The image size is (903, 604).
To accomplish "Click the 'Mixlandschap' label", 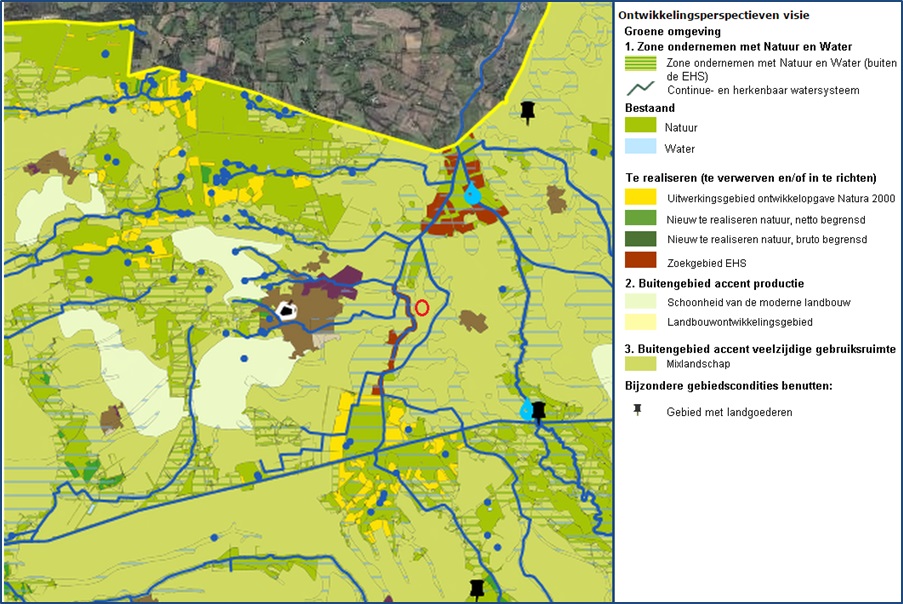I will [x=698, y=364].
